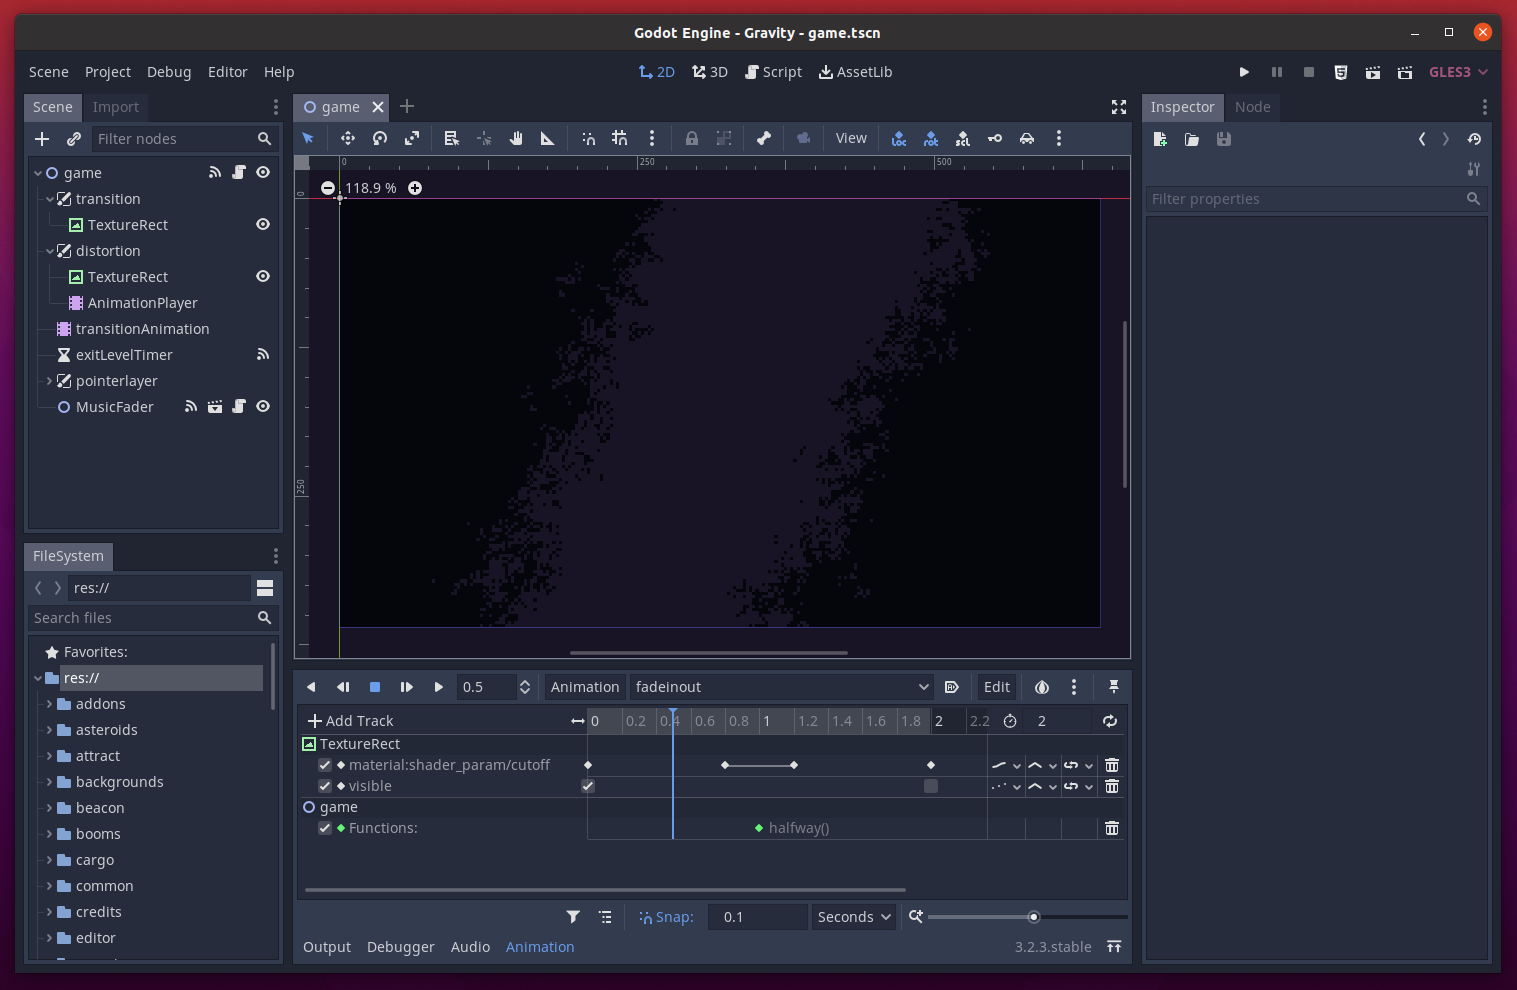Open the fadeinout animation dropdown
Screen dimensions: 1517x990
click(780, 687)
